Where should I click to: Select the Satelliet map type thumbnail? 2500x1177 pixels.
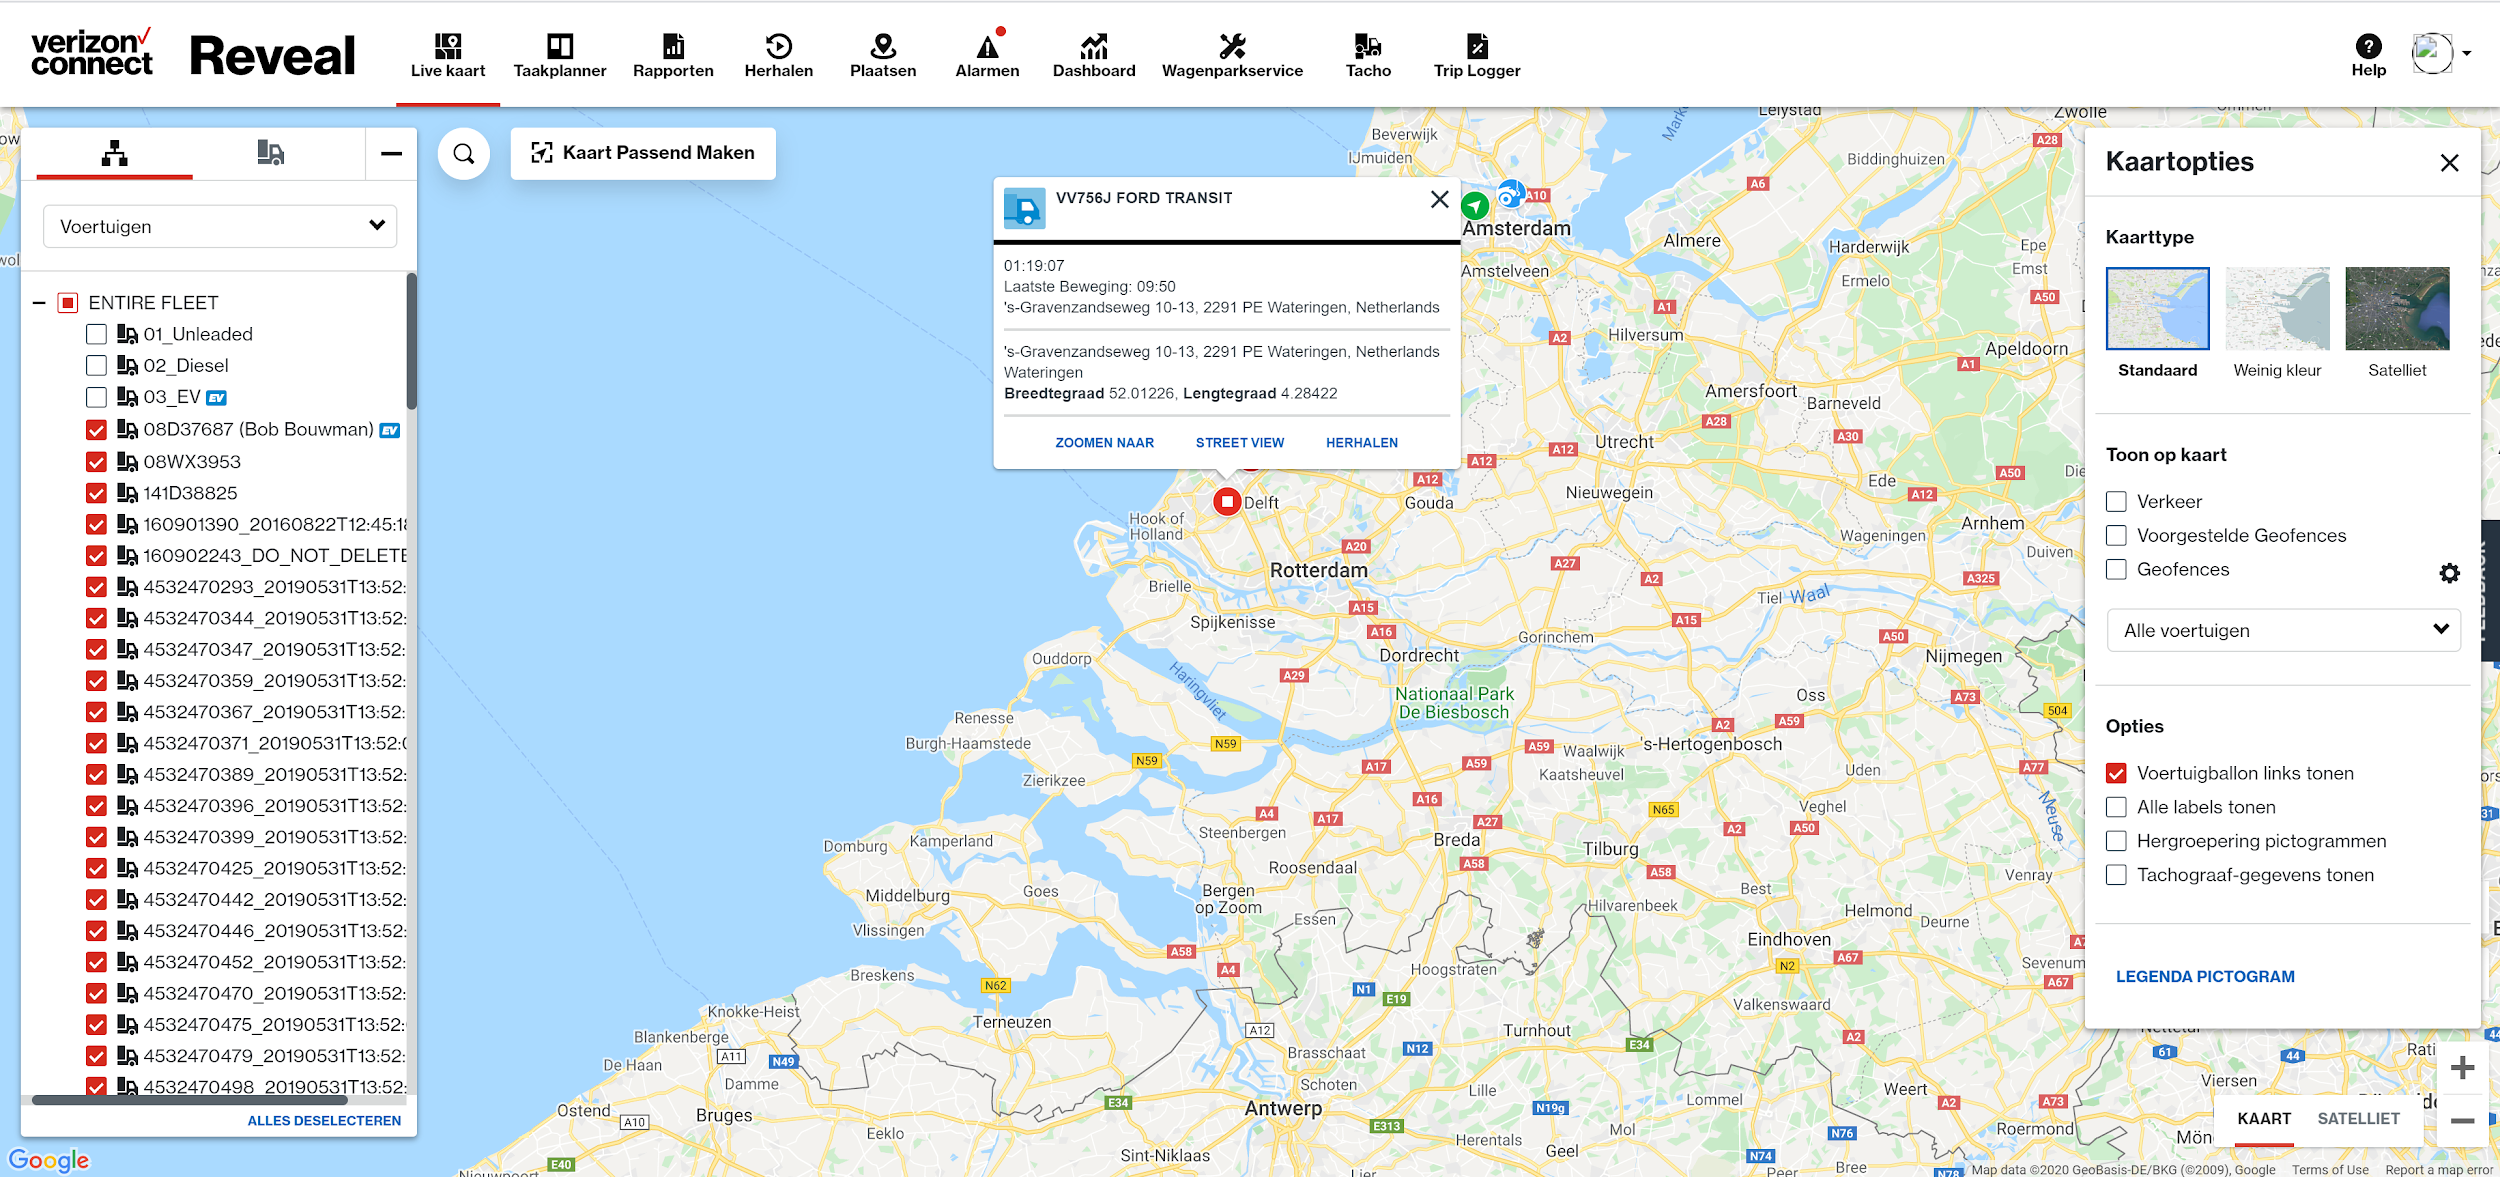click(x=2397, y=308)
